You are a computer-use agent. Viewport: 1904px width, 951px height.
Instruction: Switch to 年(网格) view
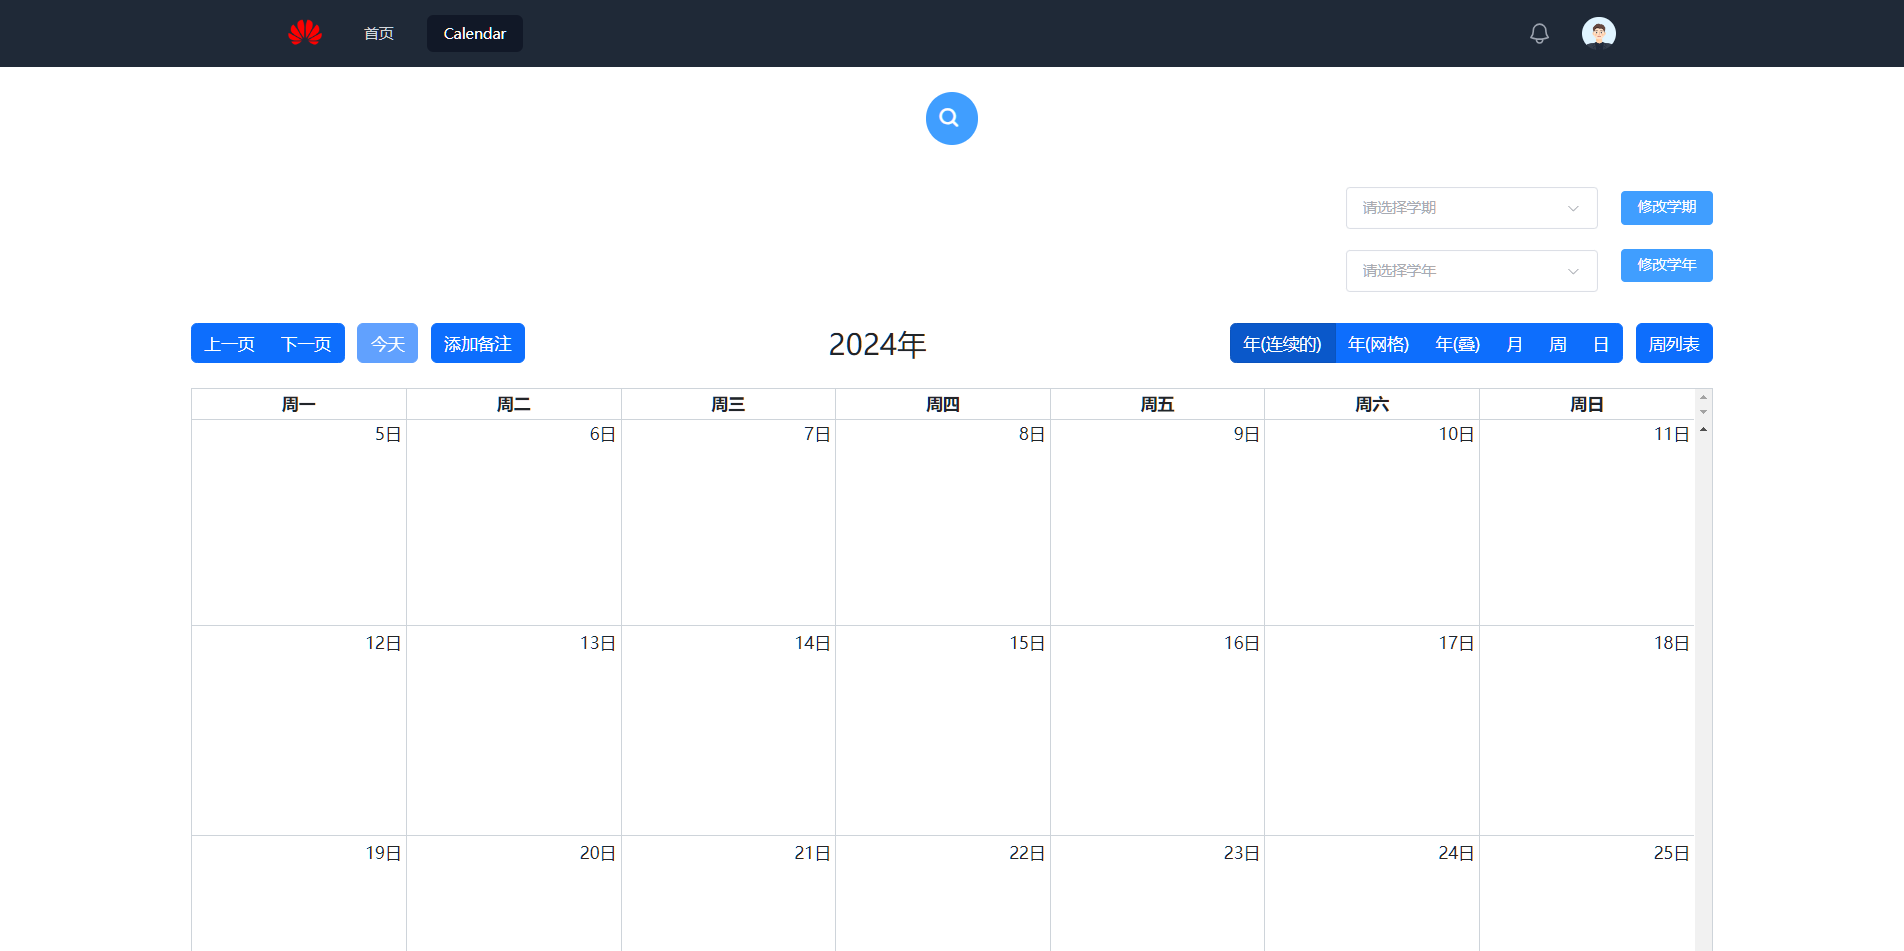tap(1378, 344)
